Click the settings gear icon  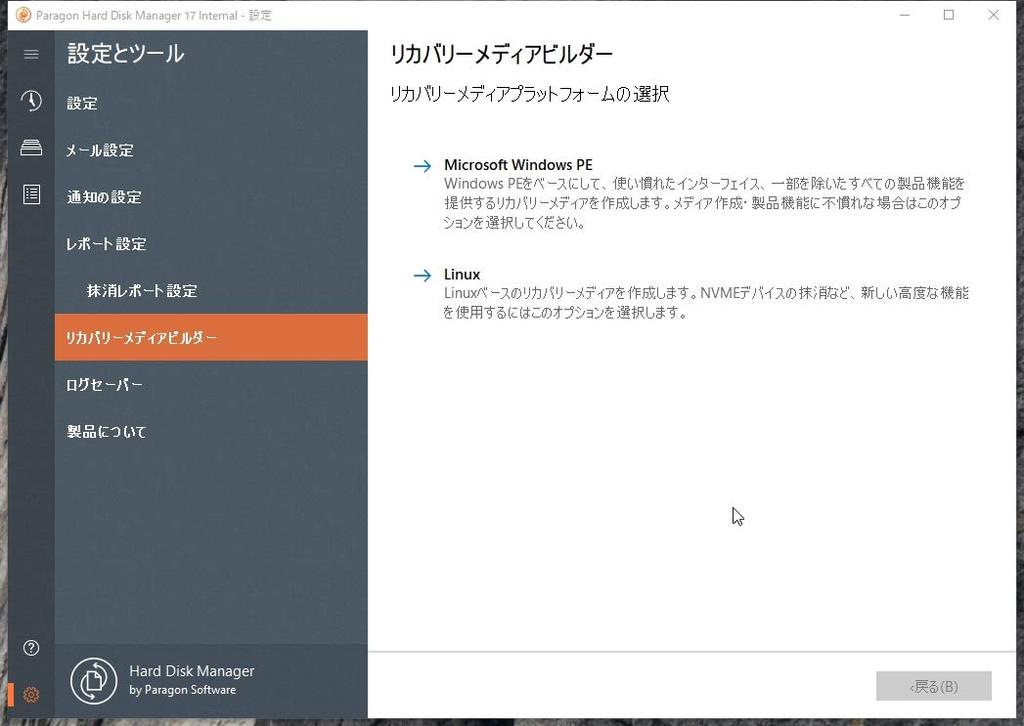point(31,695)
